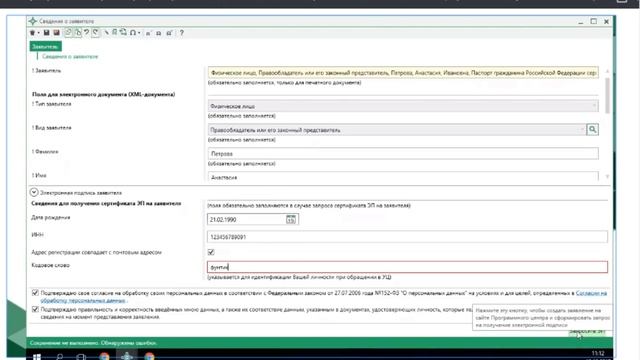Click the middle of three icons before help
The width and height of the screenshot is (640, 360).
(x=159, y=33)
